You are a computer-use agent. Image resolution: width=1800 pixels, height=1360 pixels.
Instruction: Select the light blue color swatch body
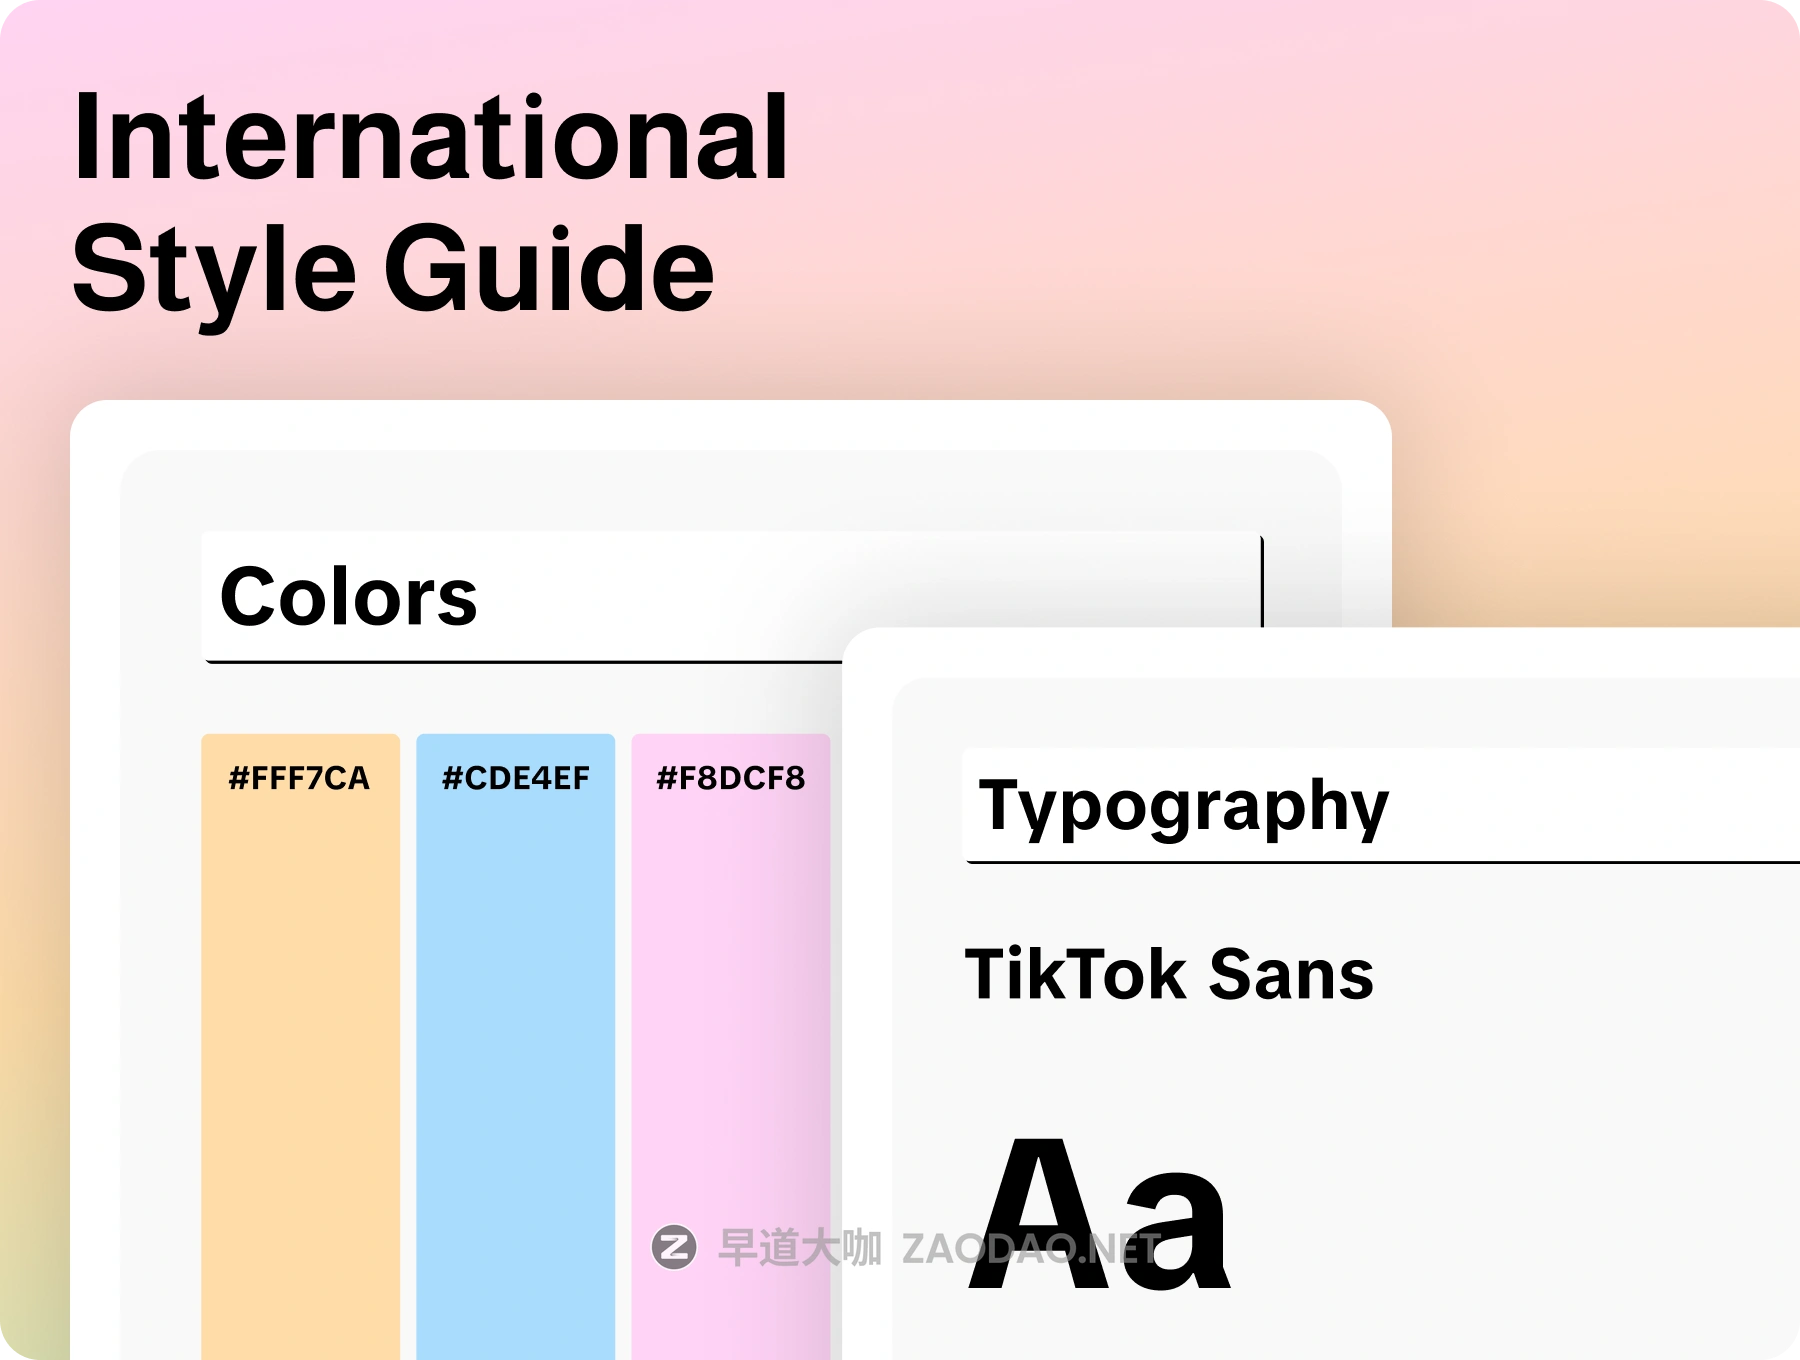pyautogui.click(x=515, y=1050)
